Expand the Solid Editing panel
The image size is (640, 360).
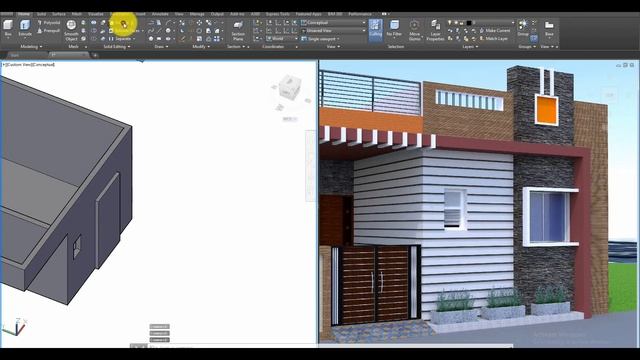(117, 47)
